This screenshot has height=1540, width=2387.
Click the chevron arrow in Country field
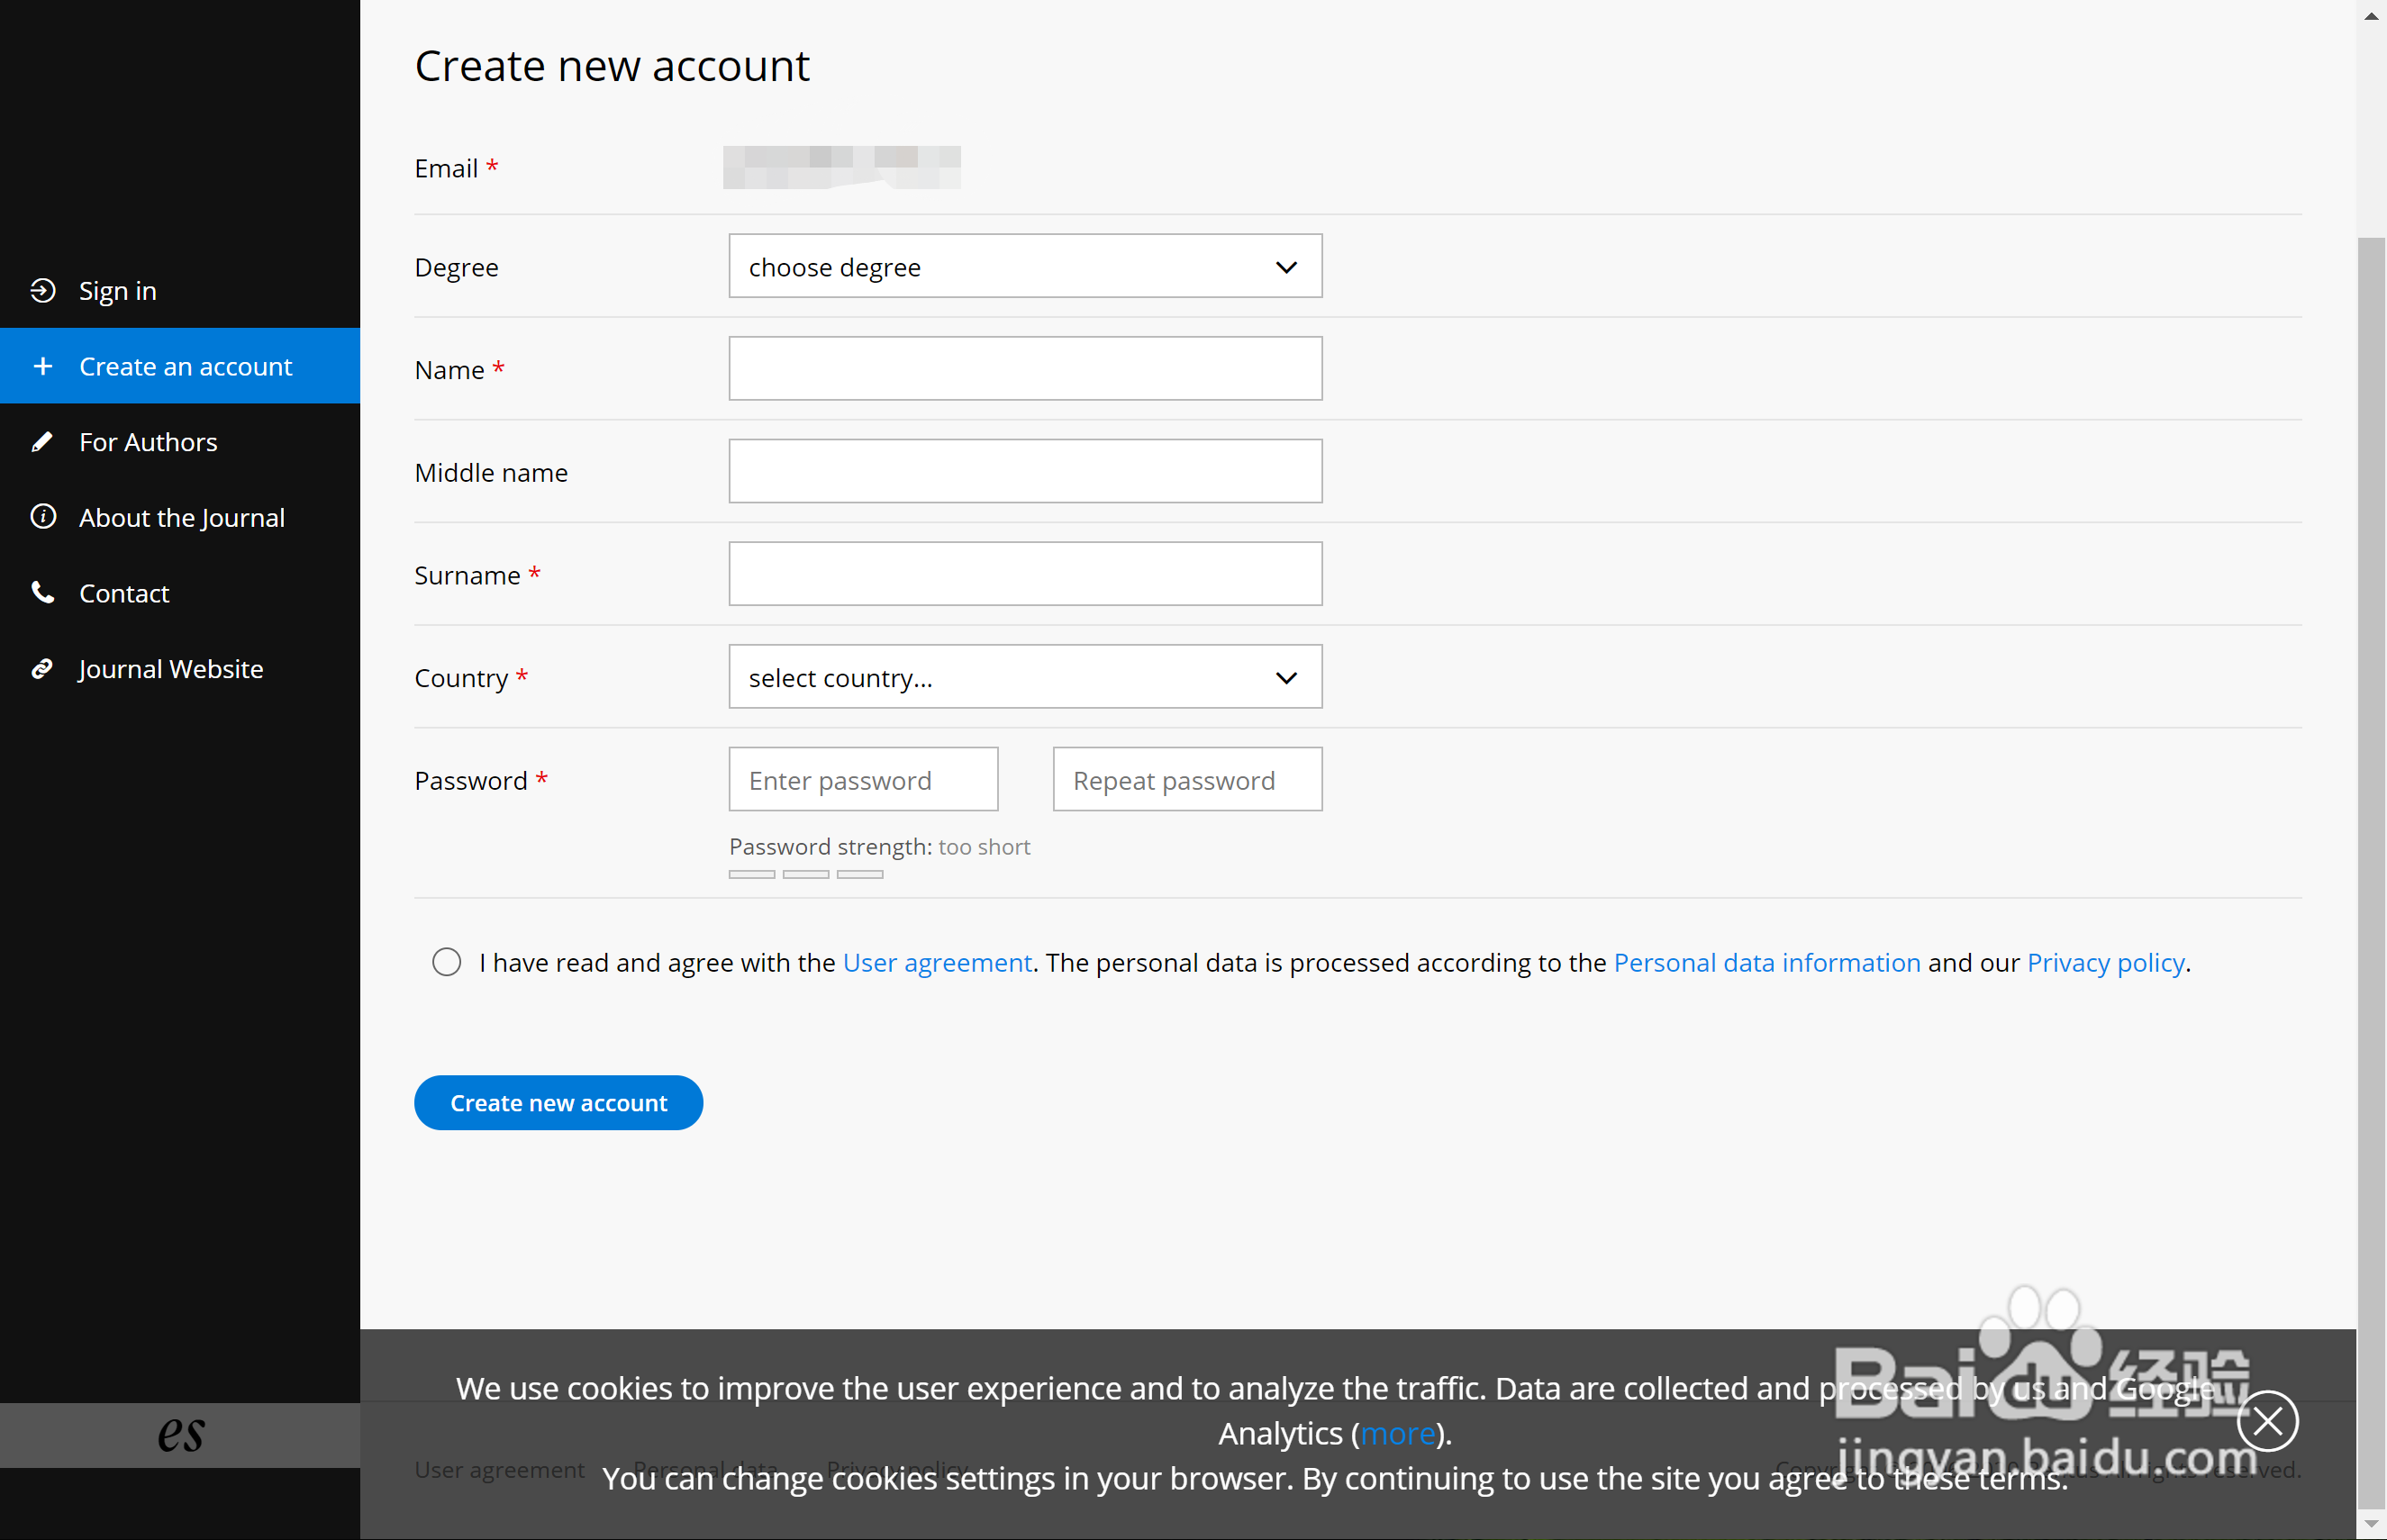(x=1286, y=678)
